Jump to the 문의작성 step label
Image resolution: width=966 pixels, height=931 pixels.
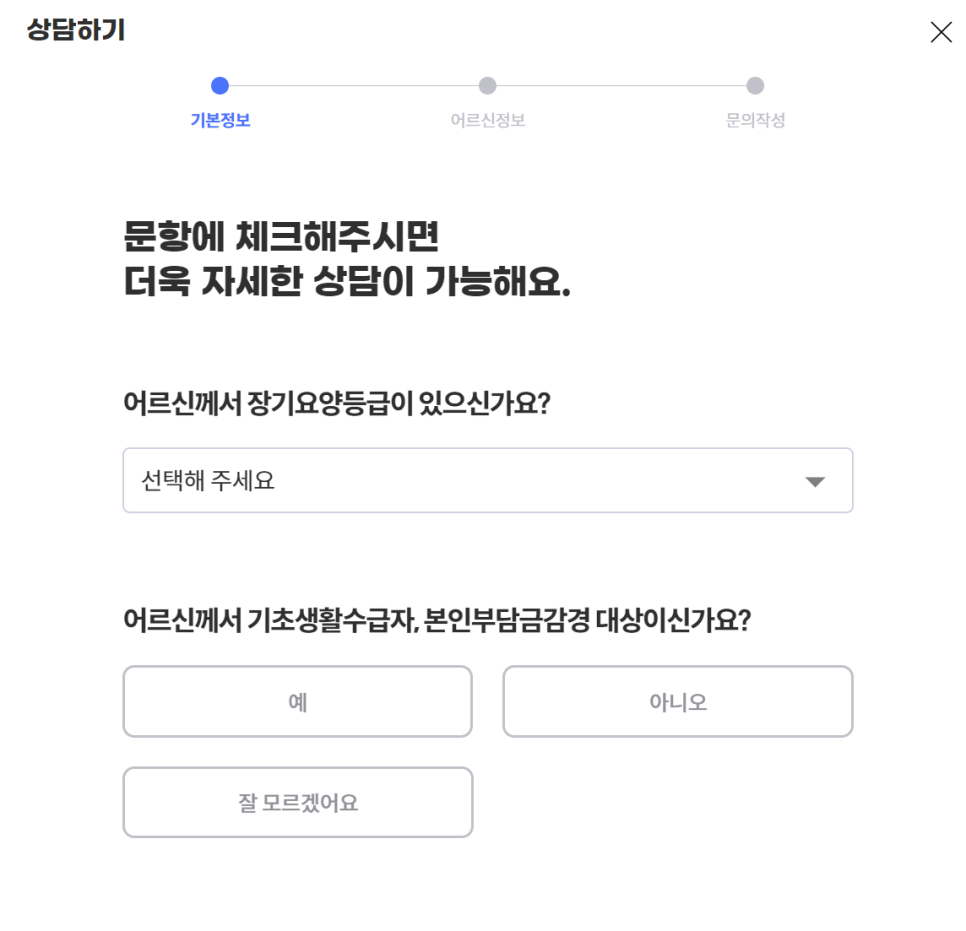coord(755,121)
